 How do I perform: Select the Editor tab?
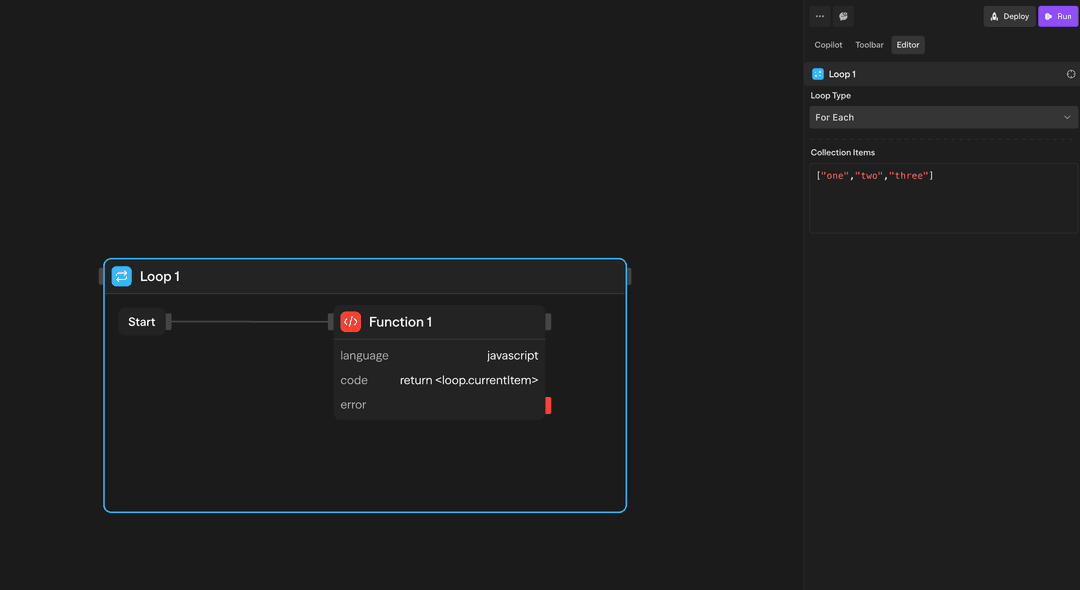(908, 45)
